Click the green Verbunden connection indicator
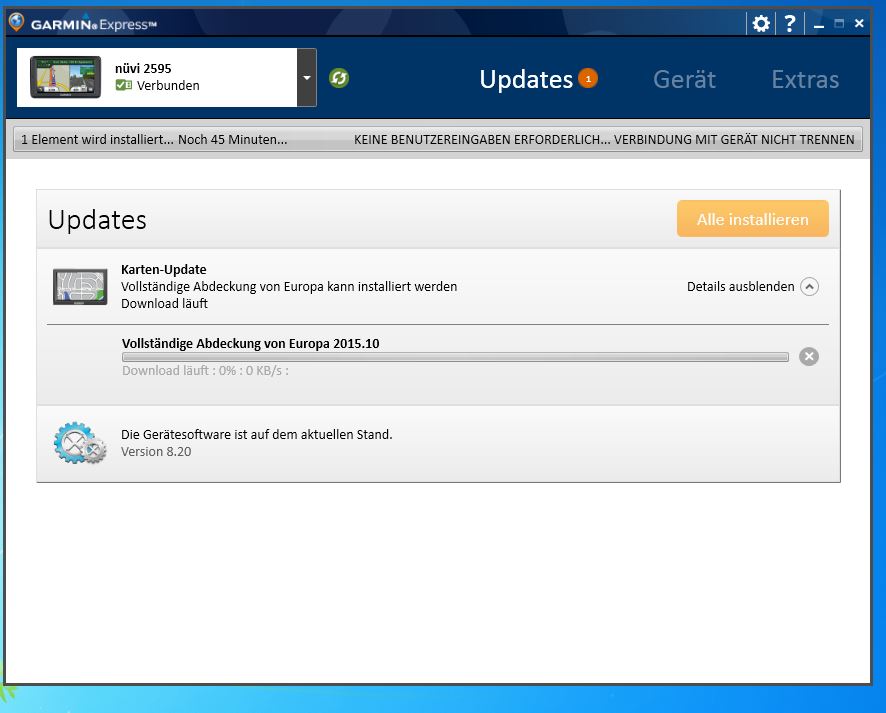Viewport: 886px width, 713px height. tap(123, 86)
